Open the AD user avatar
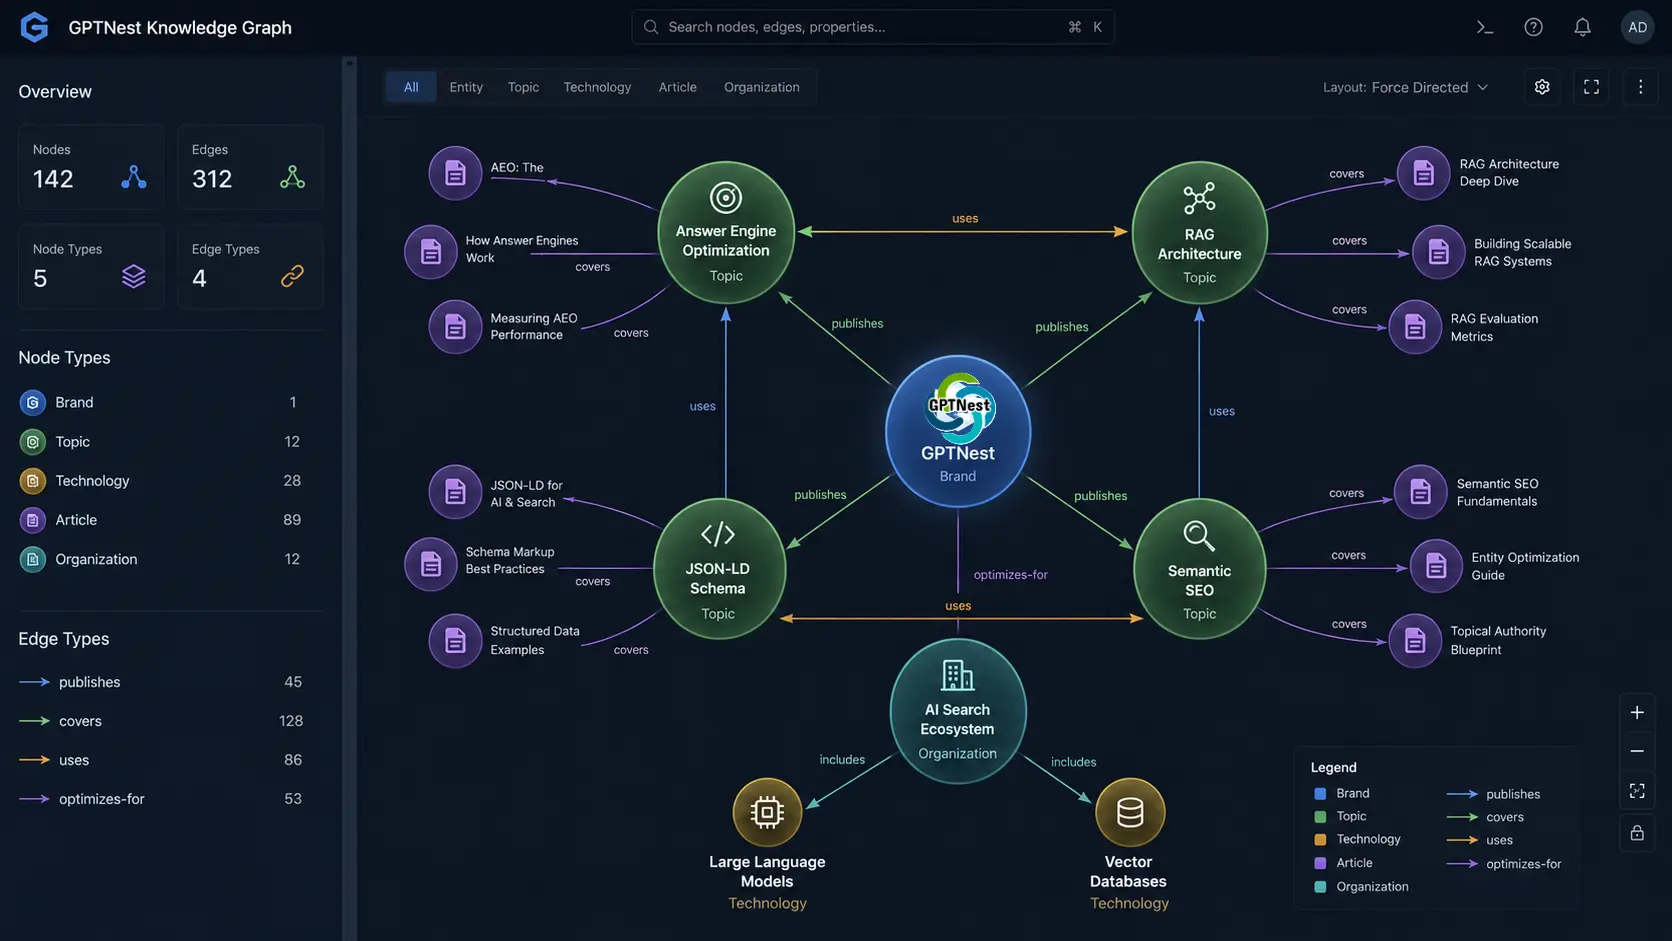The width and height of the screenshot is (1672, 941). pyautogui.click(x=1637, y=27)
